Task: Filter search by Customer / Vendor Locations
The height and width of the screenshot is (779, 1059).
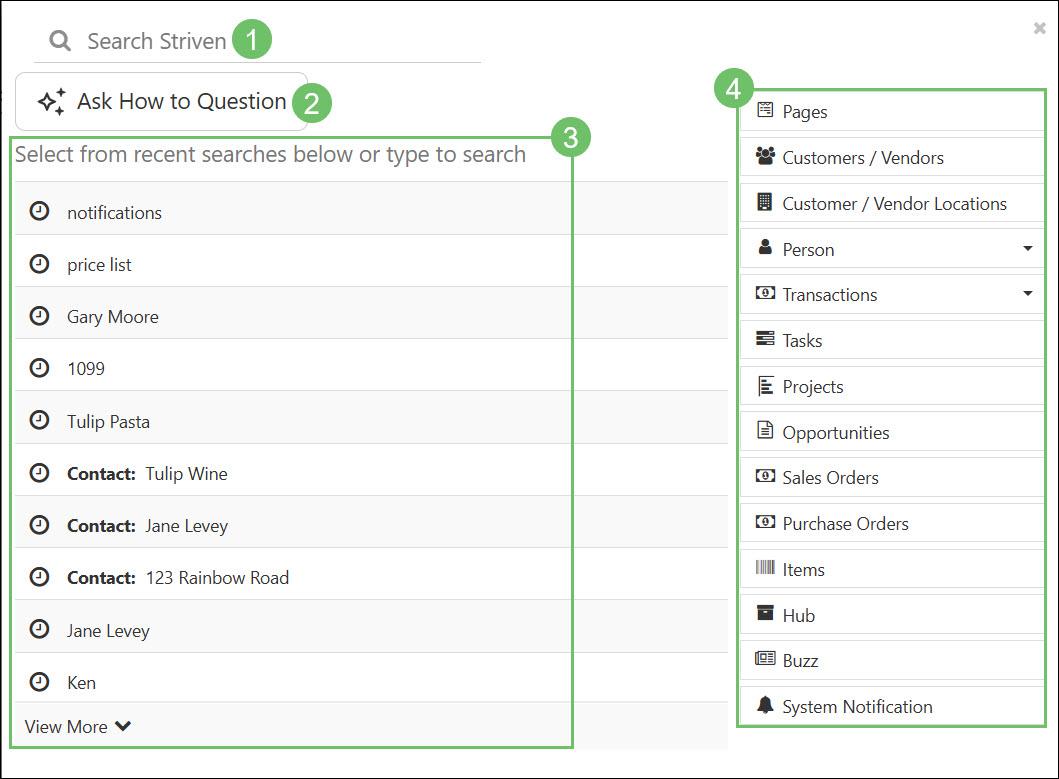Action: click(892, 203)
